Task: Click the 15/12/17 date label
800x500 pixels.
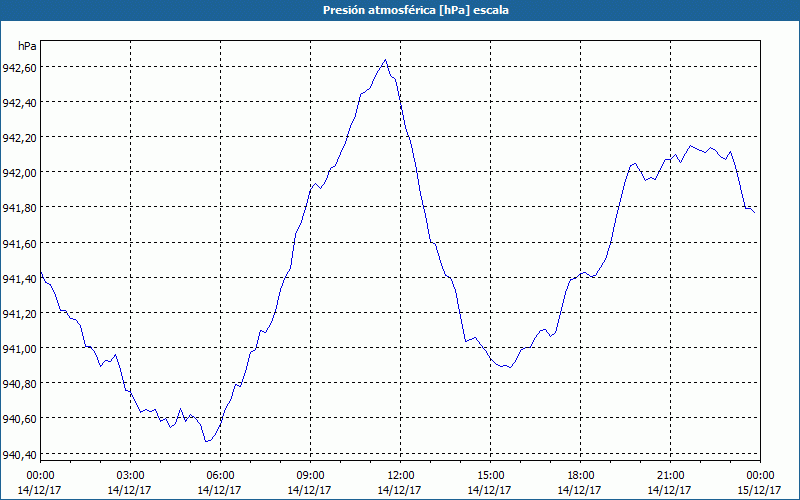Action: coord(759,490)
